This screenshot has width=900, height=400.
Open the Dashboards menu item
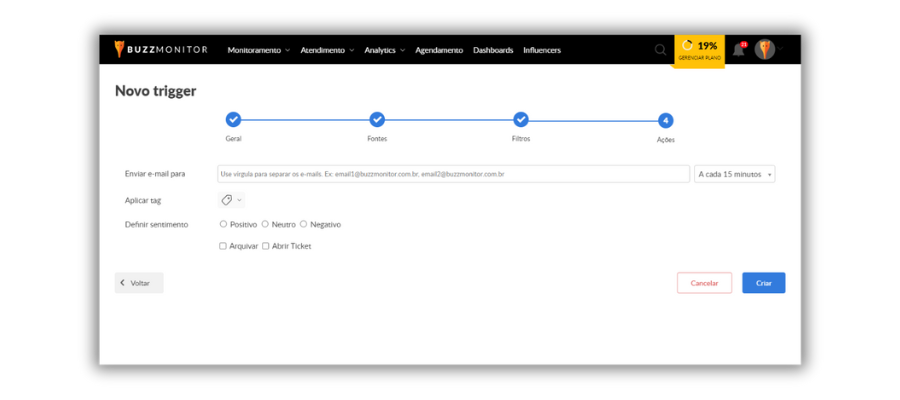point(493,50)
